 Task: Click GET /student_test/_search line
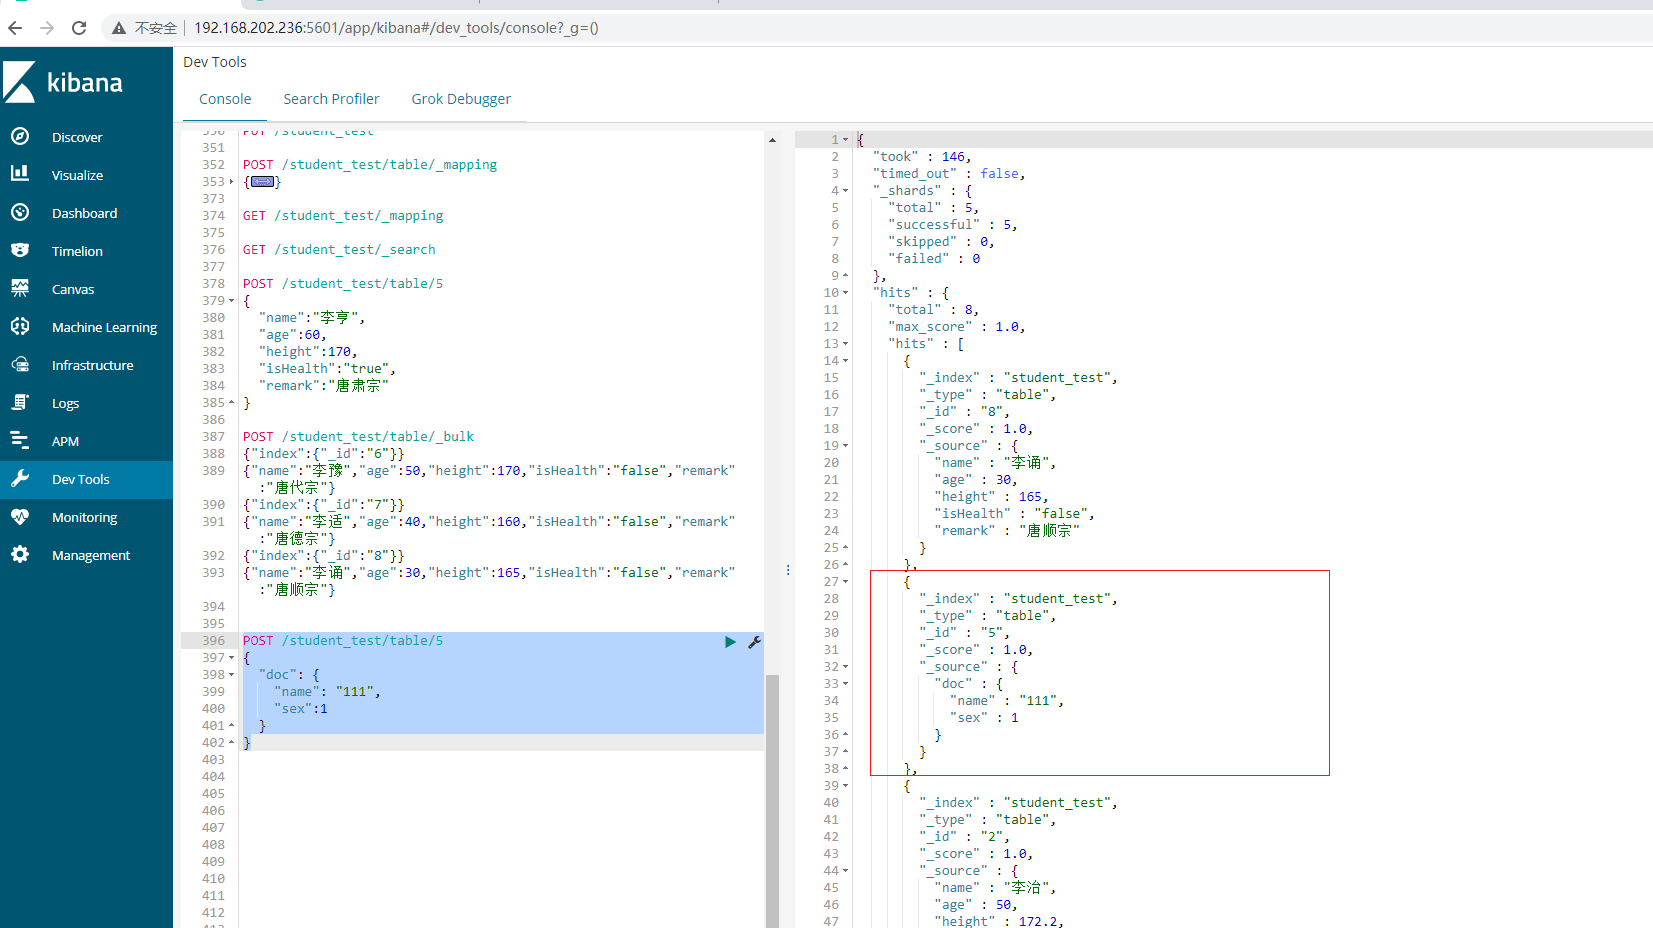tap(339, 250)
